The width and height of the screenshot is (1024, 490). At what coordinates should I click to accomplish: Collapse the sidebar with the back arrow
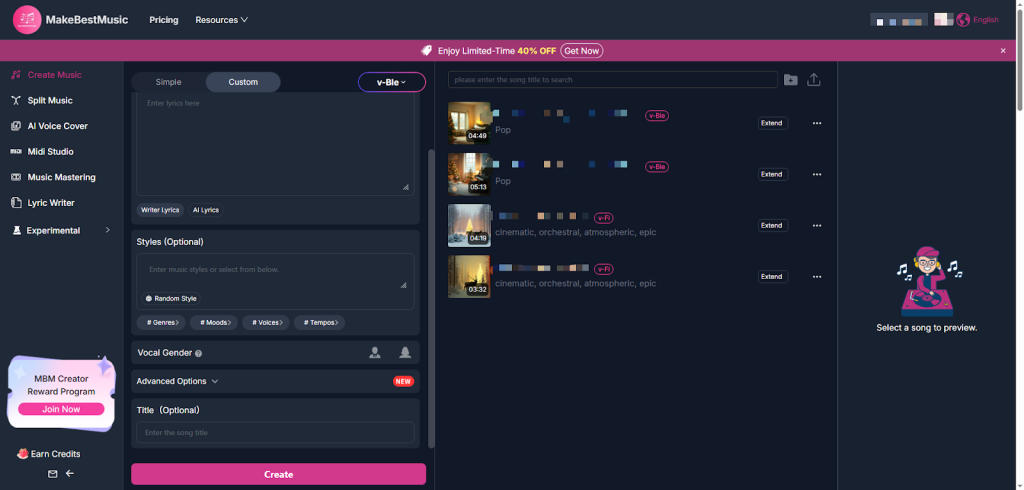(x=70, y=474)
